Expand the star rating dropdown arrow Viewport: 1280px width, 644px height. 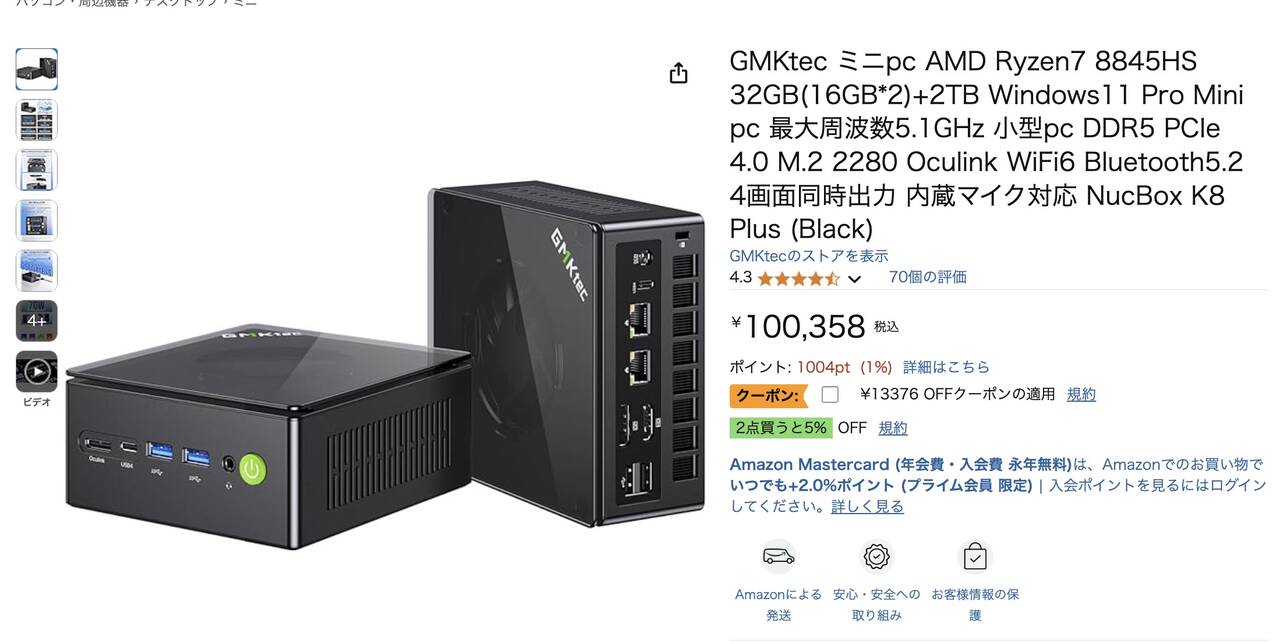tap(854, 279)
